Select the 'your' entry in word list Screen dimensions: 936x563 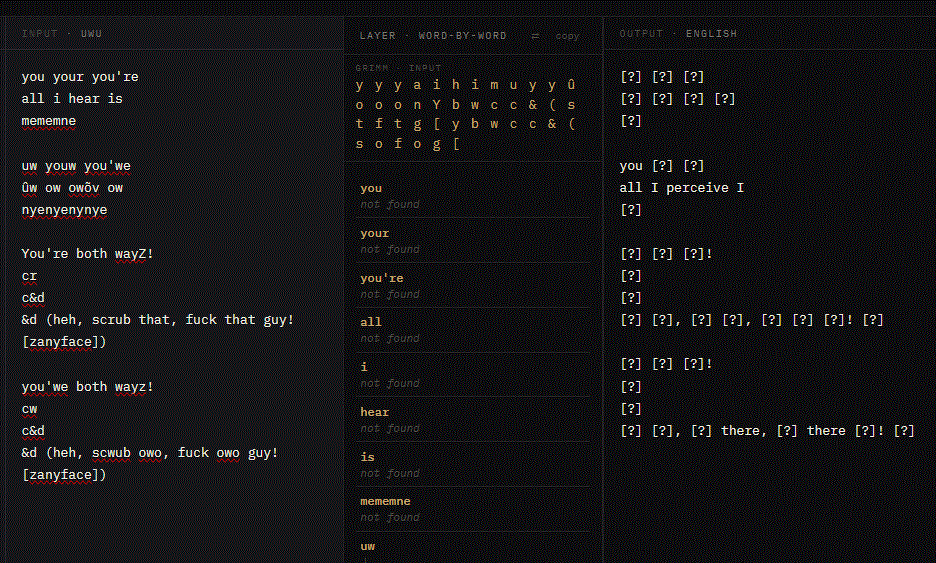374,233
